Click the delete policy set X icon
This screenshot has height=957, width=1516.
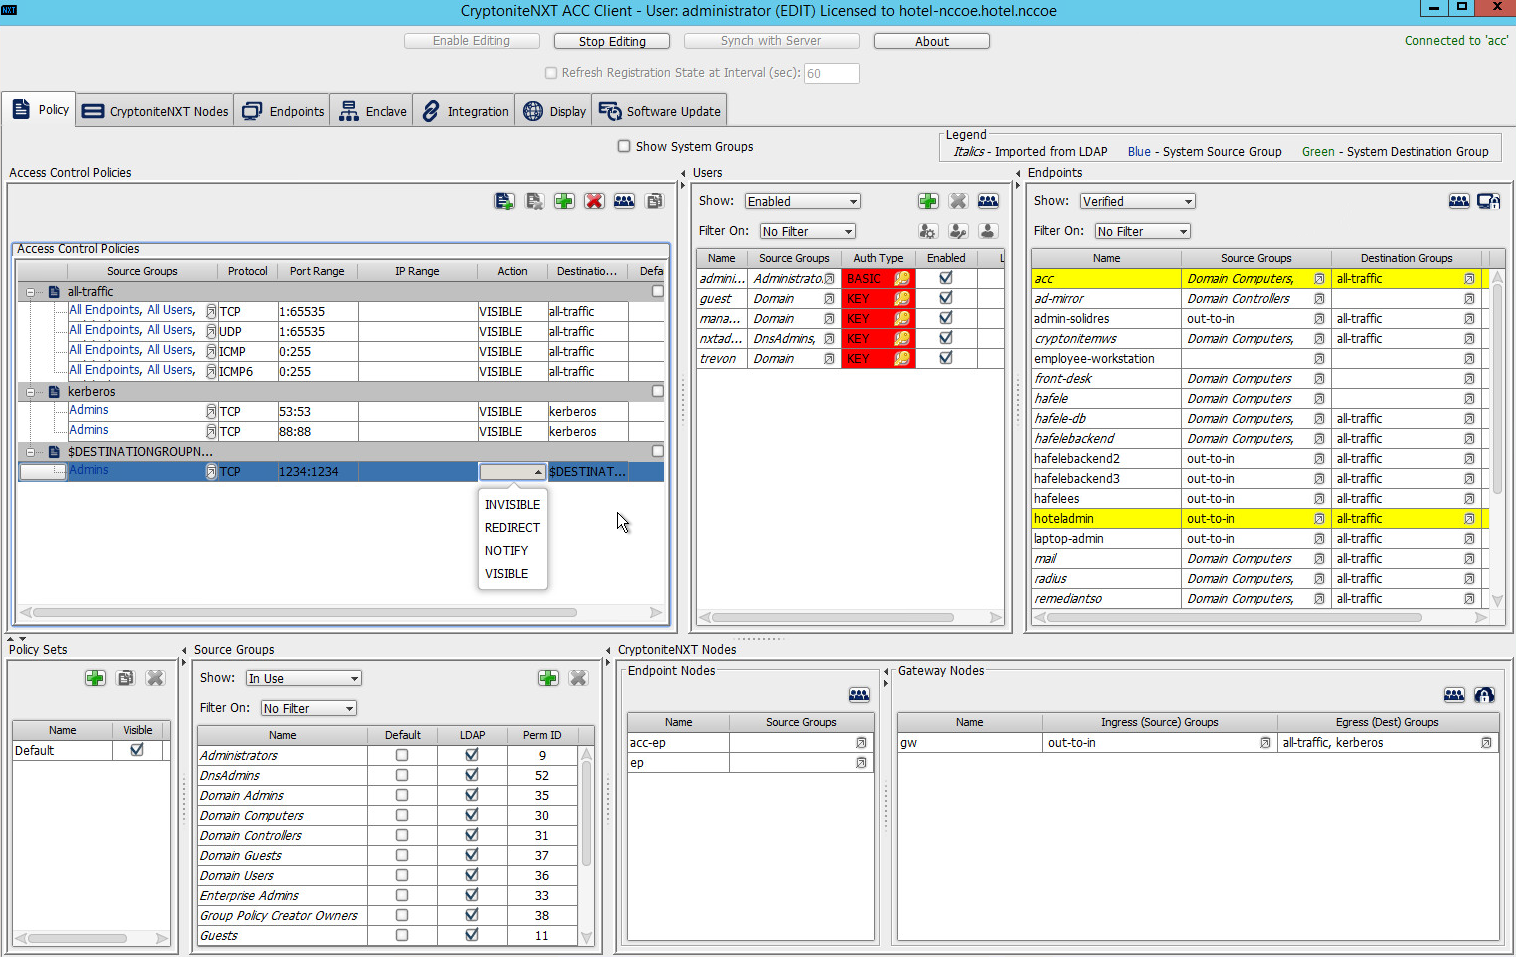pyautogui.click(x=155, y=678)
